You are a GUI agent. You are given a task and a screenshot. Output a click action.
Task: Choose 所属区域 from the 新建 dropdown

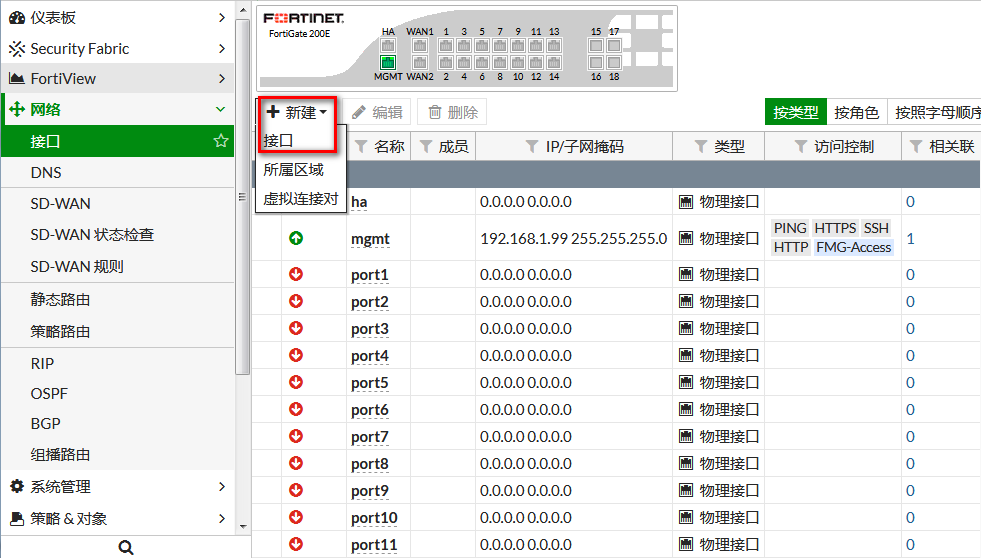point(293,170)
